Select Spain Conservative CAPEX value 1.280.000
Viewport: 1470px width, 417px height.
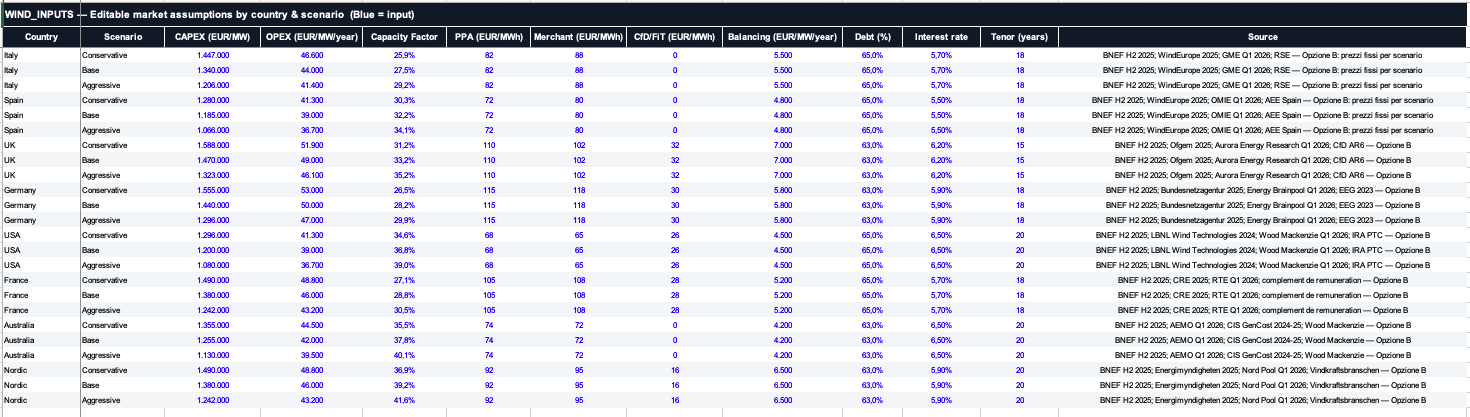[x=212, y=100]
